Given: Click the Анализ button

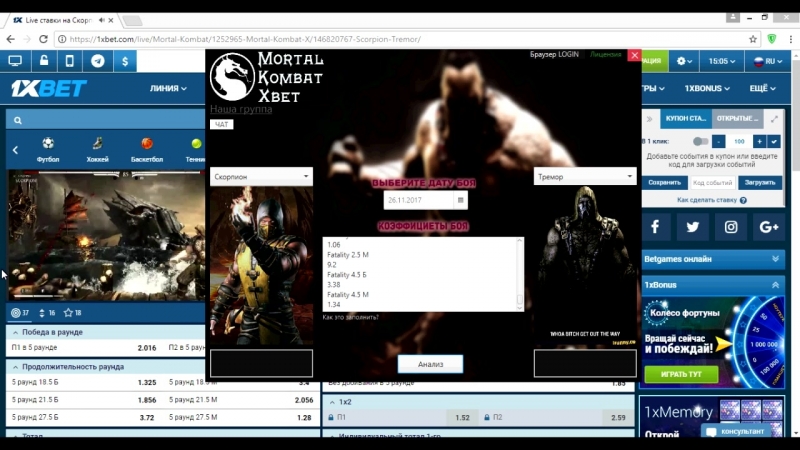Looking at the screenshot, I should 430,364.
